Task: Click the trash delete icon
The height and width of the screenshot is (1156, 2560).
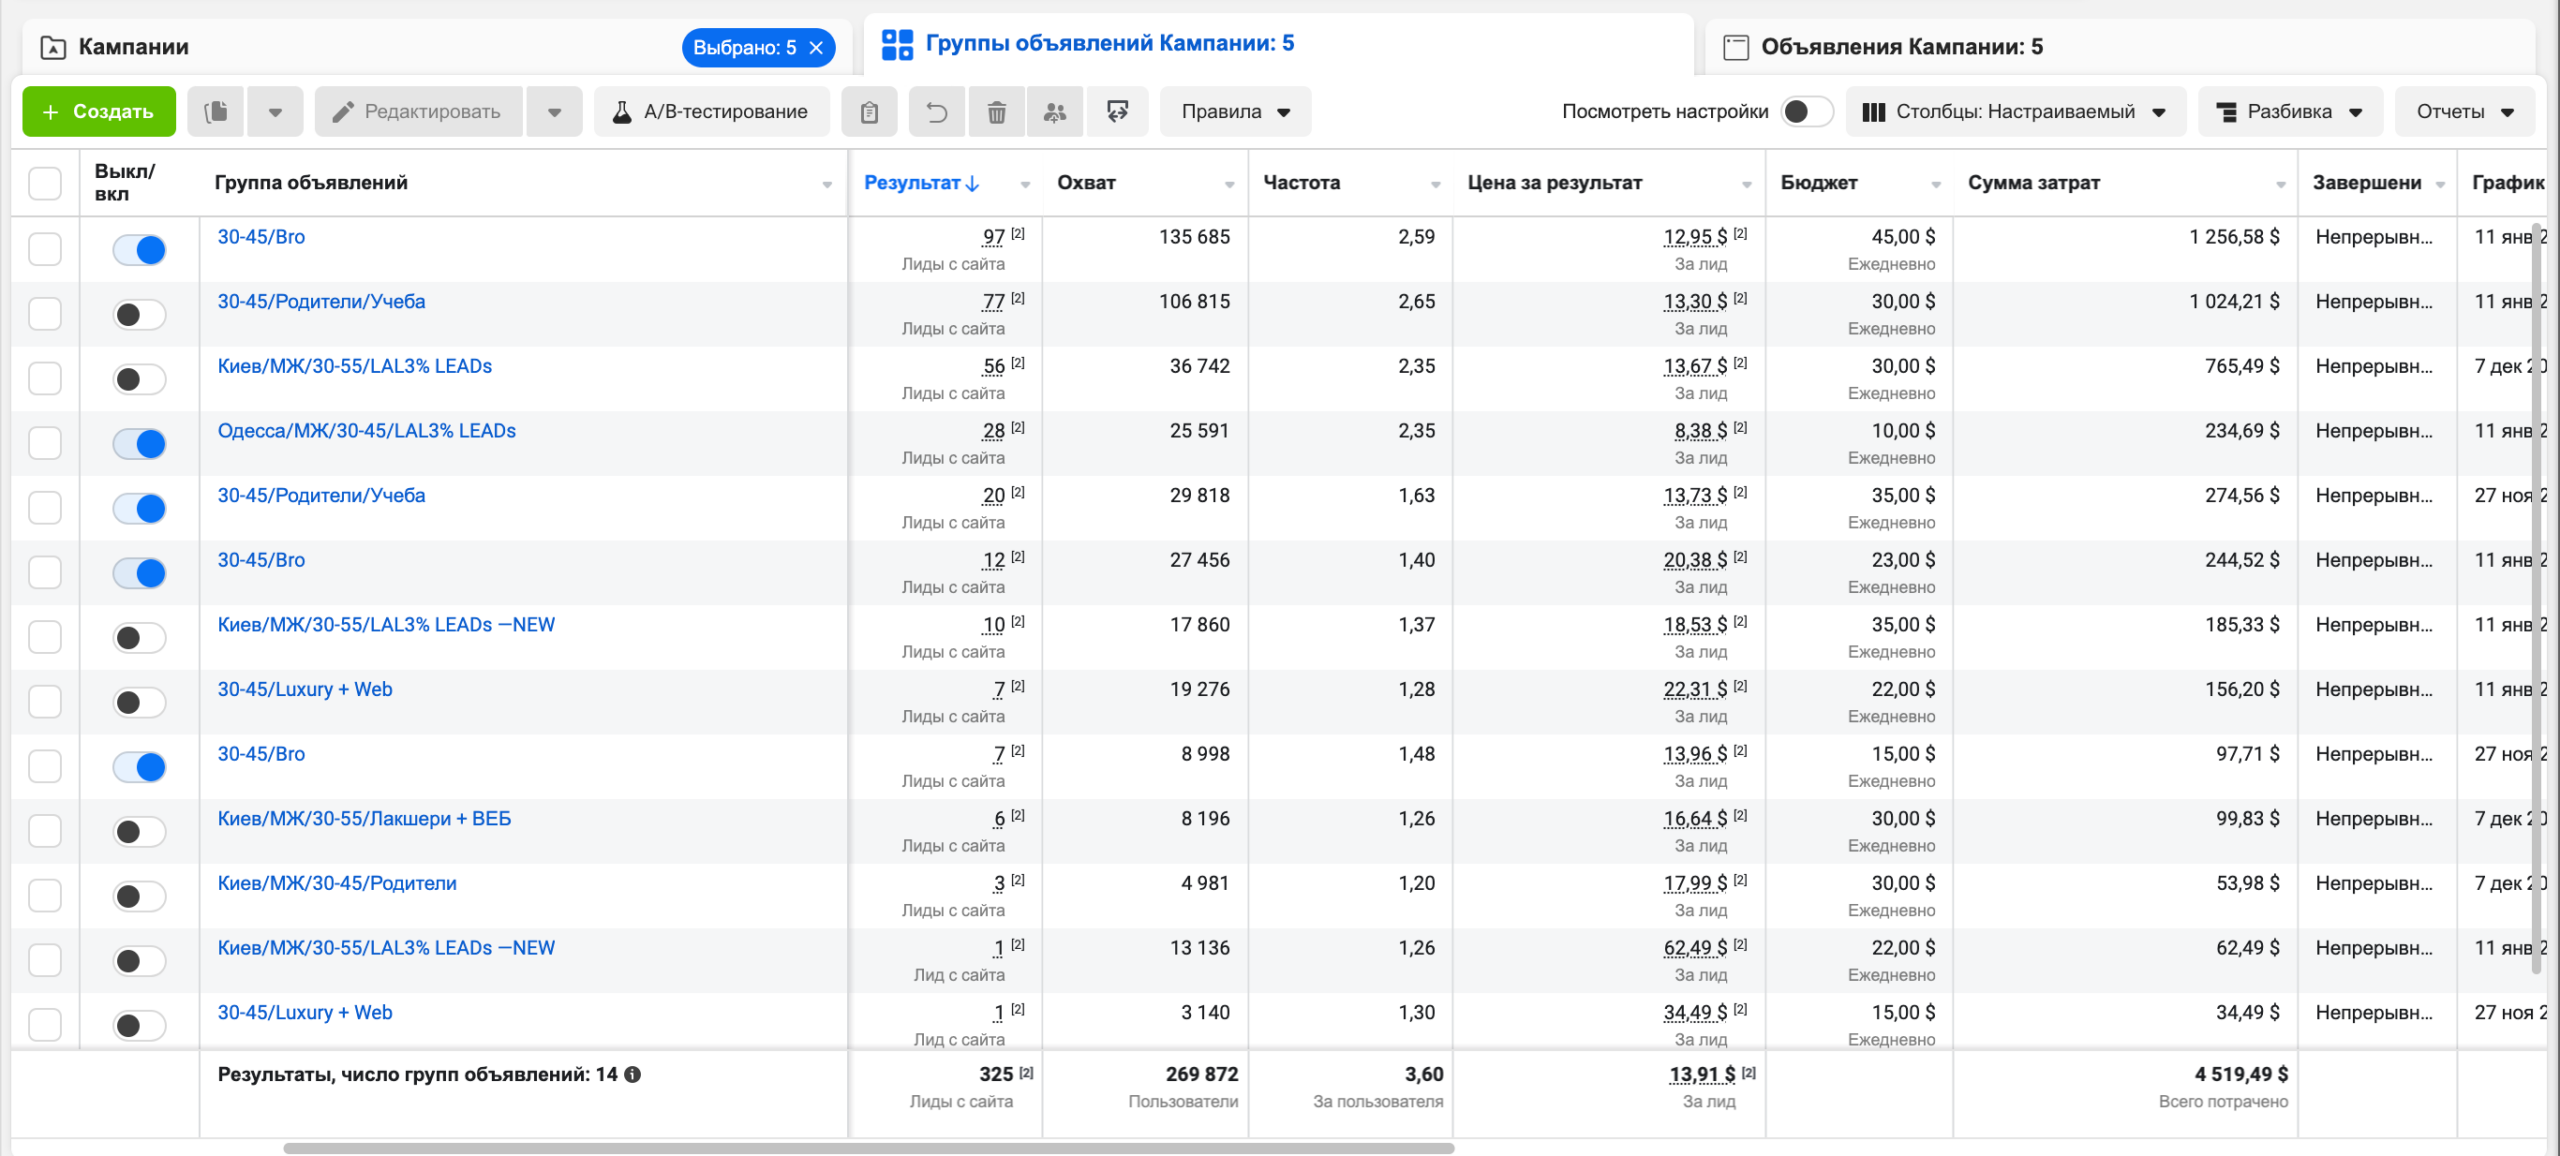Action: pos(996,112)
